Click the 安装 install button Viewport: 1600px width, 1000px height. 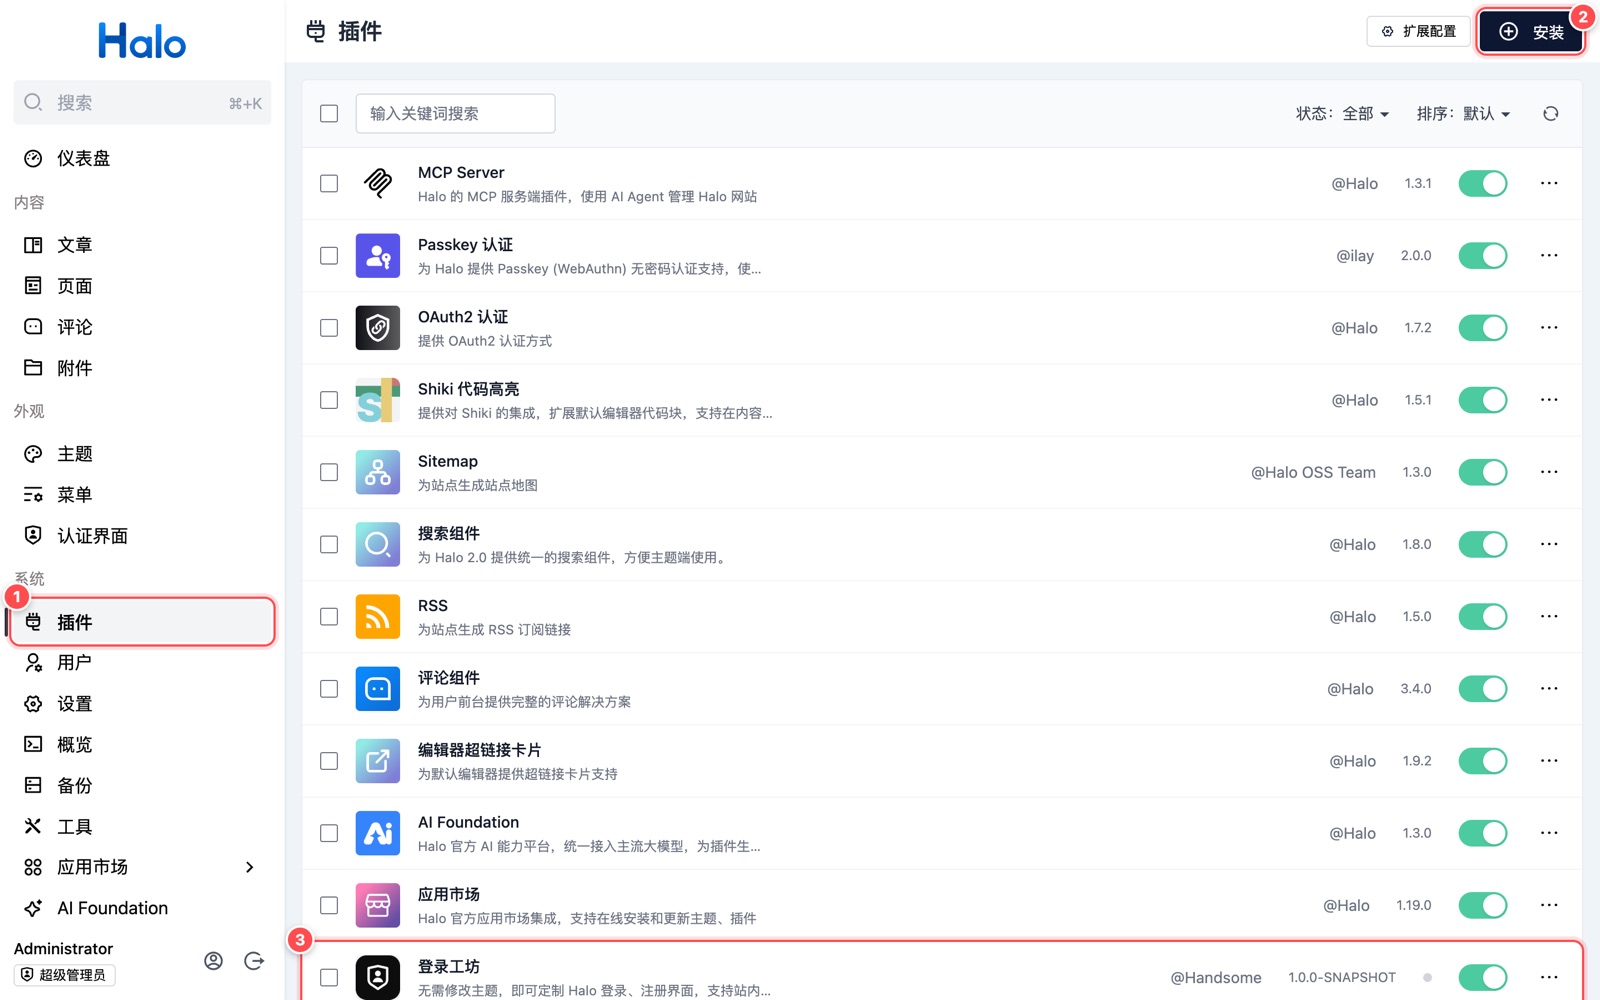point(1531,32)
